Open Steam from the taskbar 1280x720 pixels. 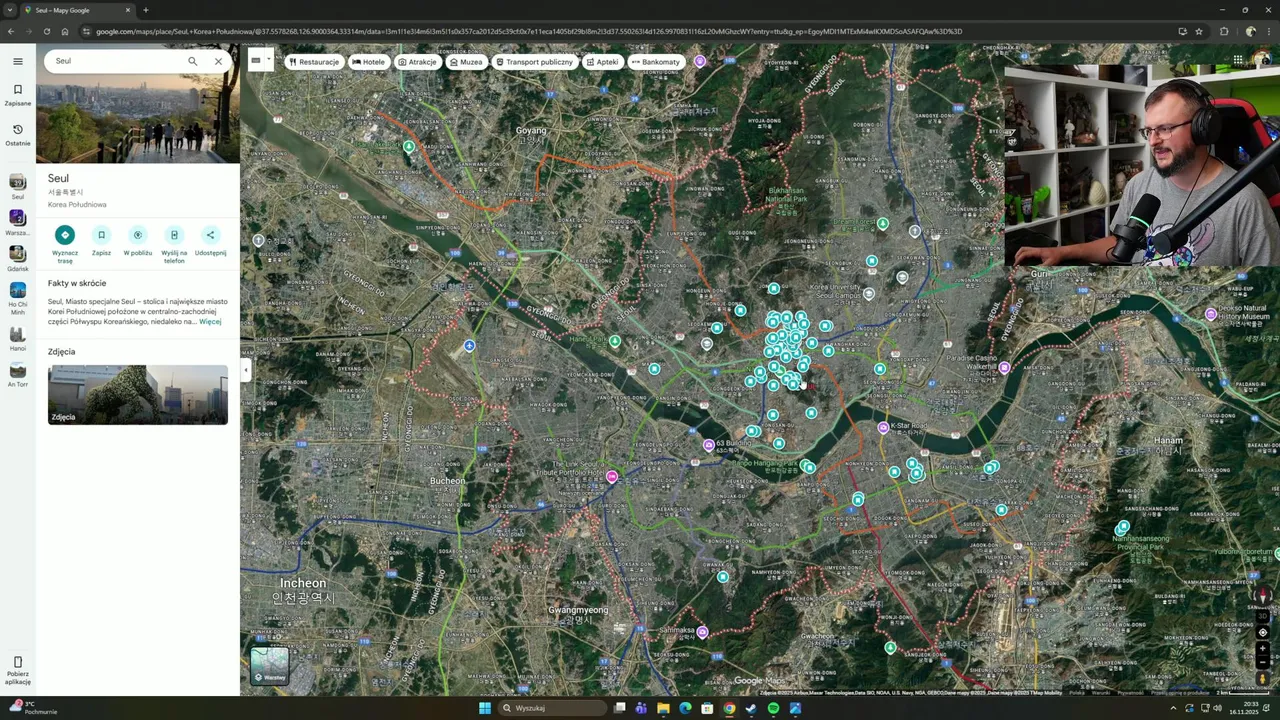751,708
